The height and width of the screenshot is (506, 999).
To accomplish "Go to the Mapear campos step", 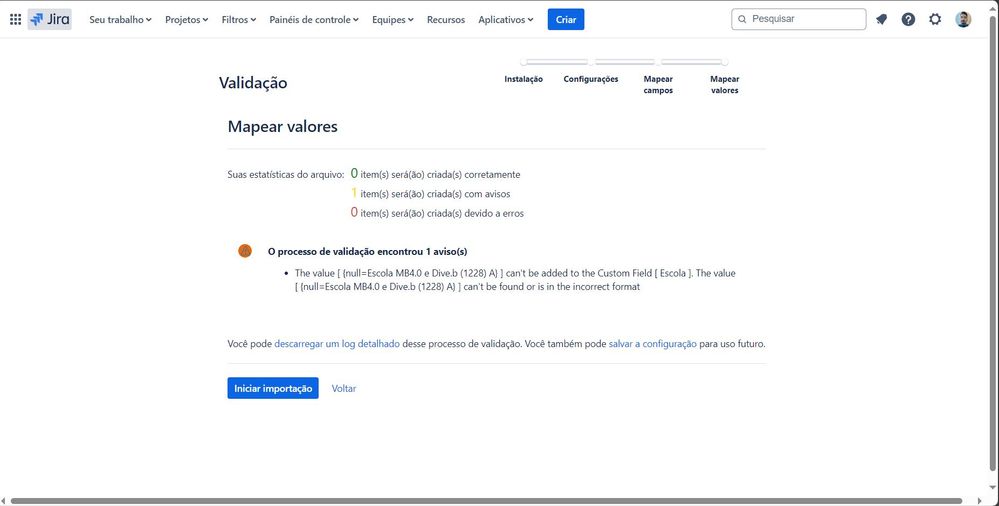I will 658,85.
